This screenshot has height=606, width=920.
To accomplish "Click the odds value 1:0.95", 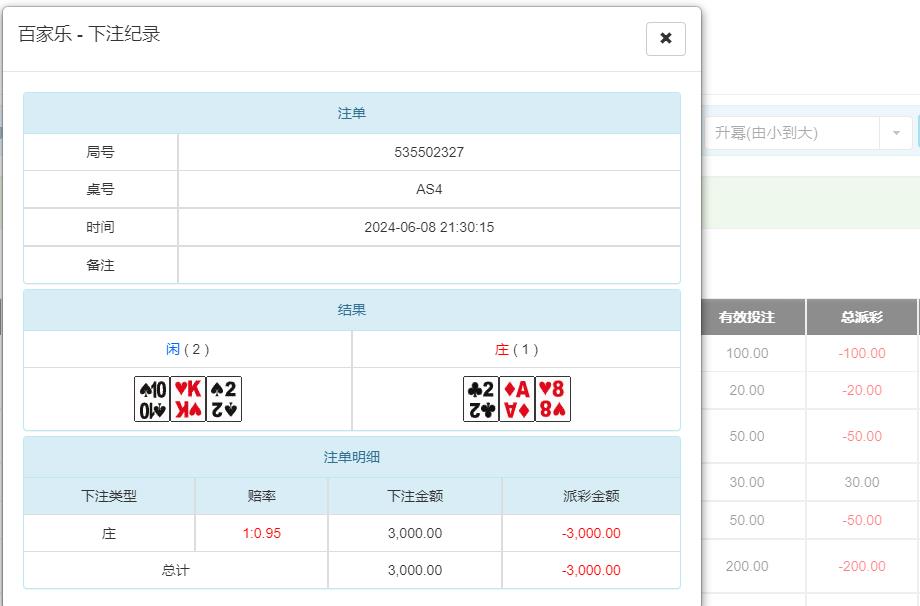I will (261, 533).
